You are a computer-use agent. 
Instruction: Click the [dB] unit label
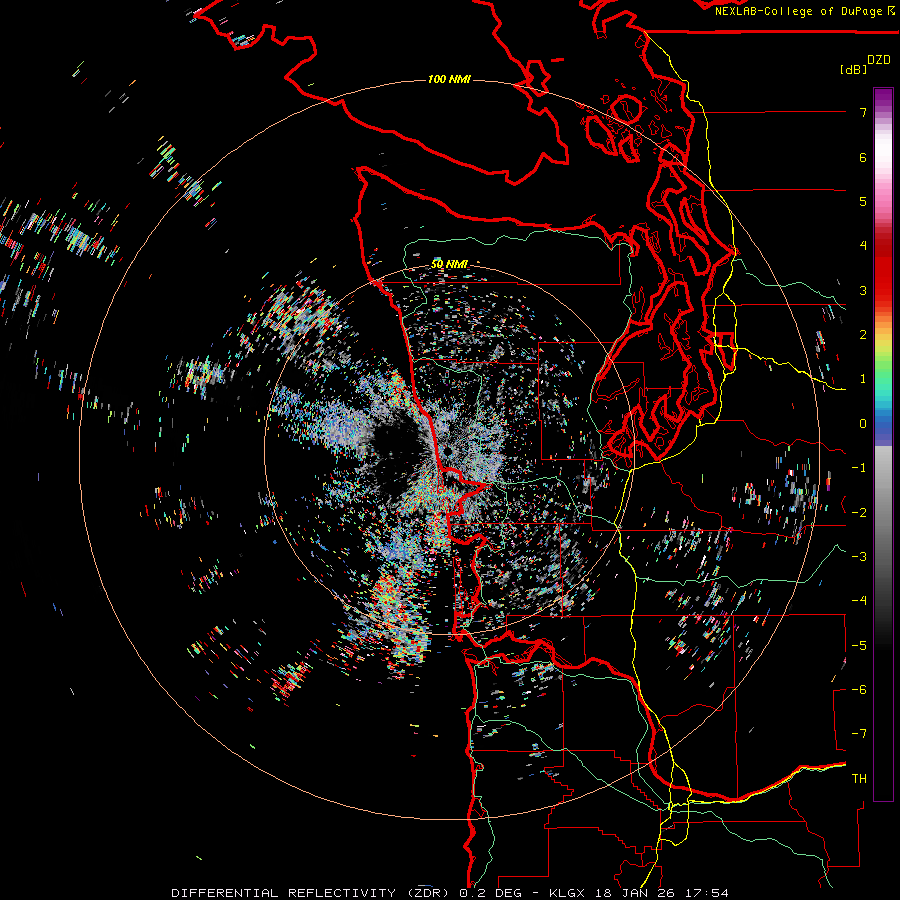pyautogui.click(x=854, y=69)
